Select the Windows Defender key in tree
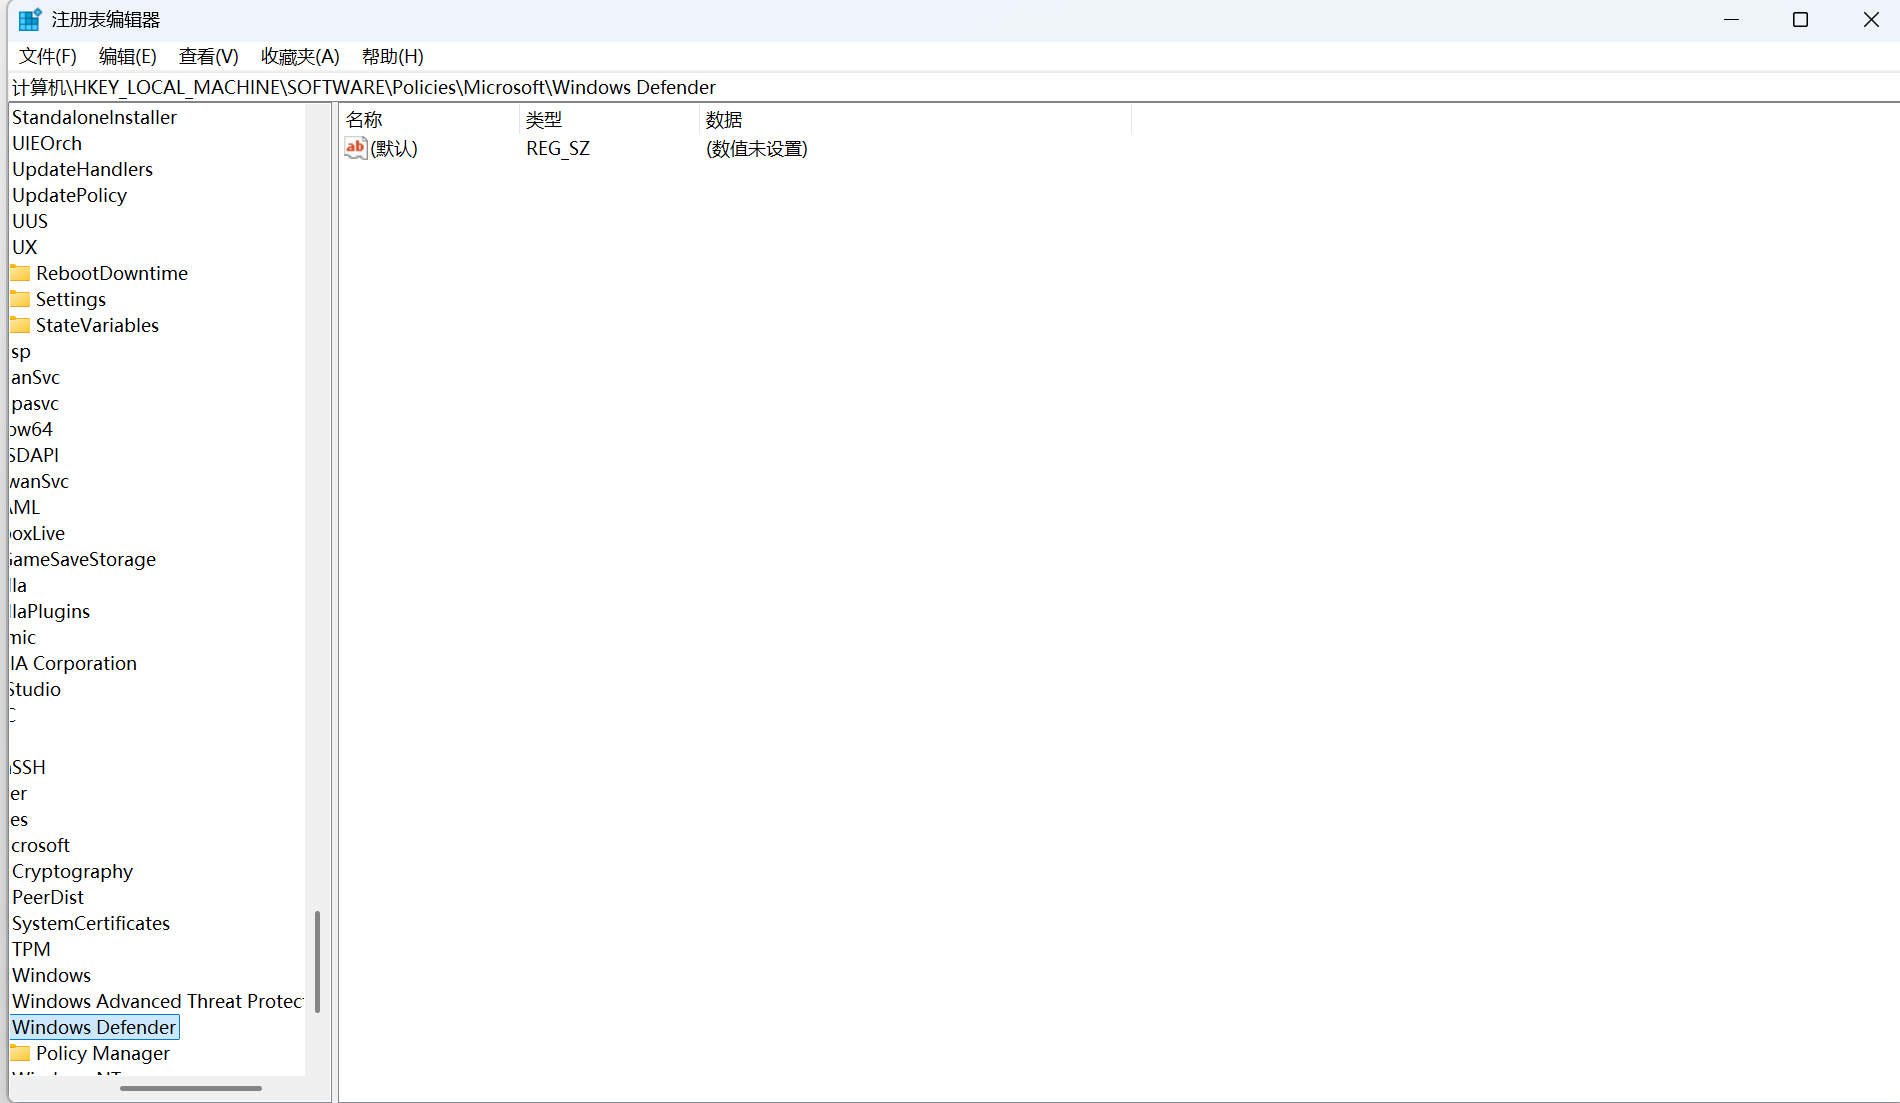Image resolution: width=1900 pixels, height=1103 pixels. click(x=94, y=1027)
